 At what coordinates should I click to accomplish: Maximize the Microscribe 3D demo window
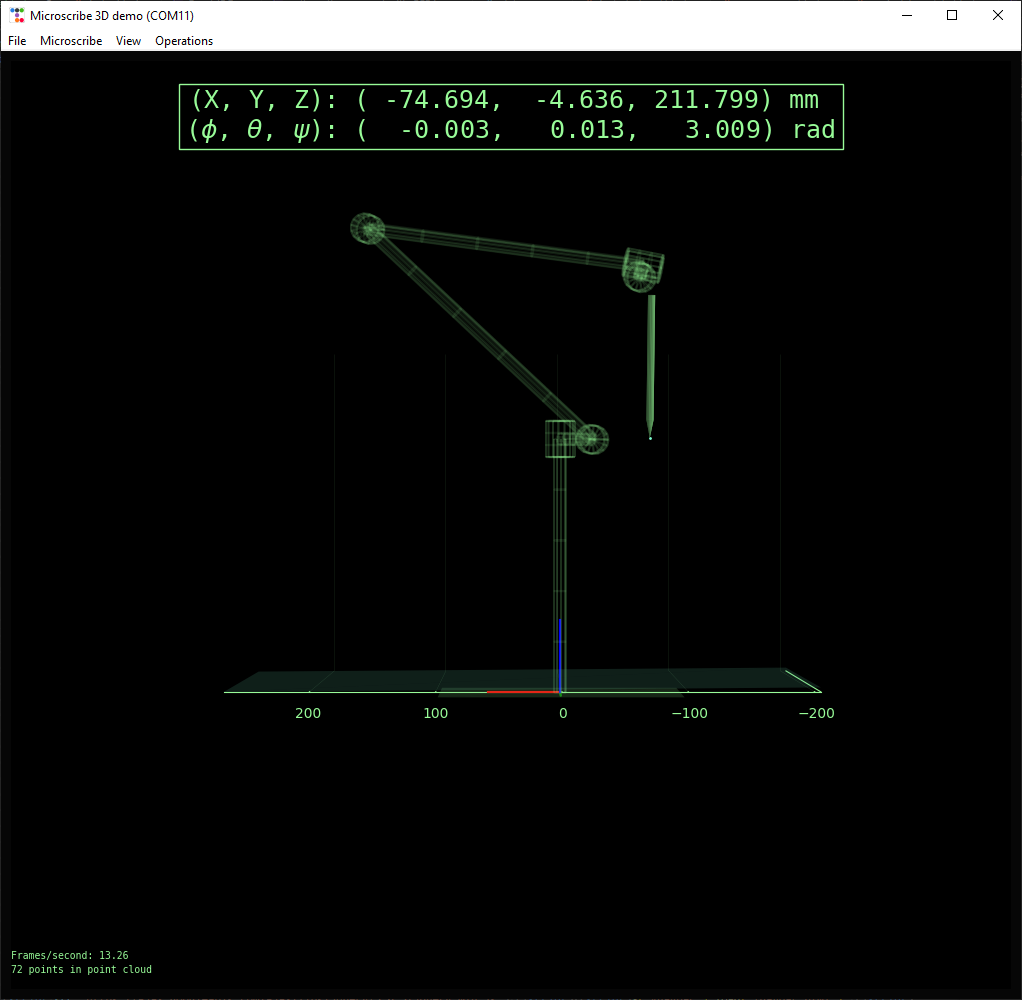point(952,15)
